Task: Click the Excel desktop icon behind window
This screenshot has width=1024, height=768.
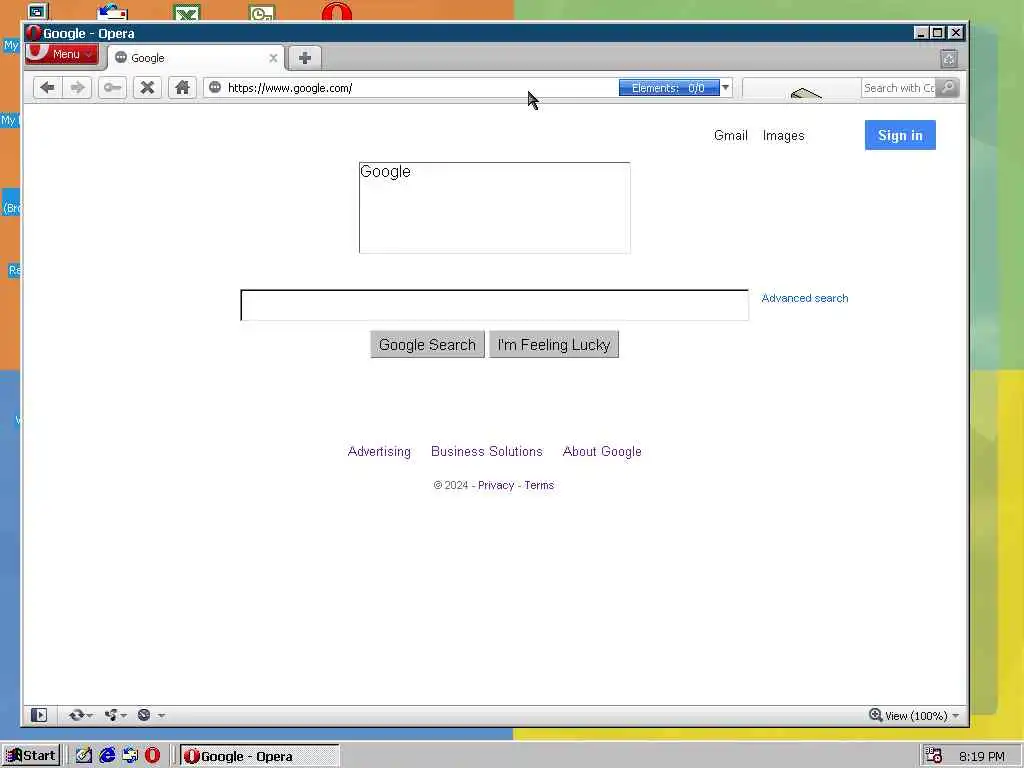Action: point(187,12)
